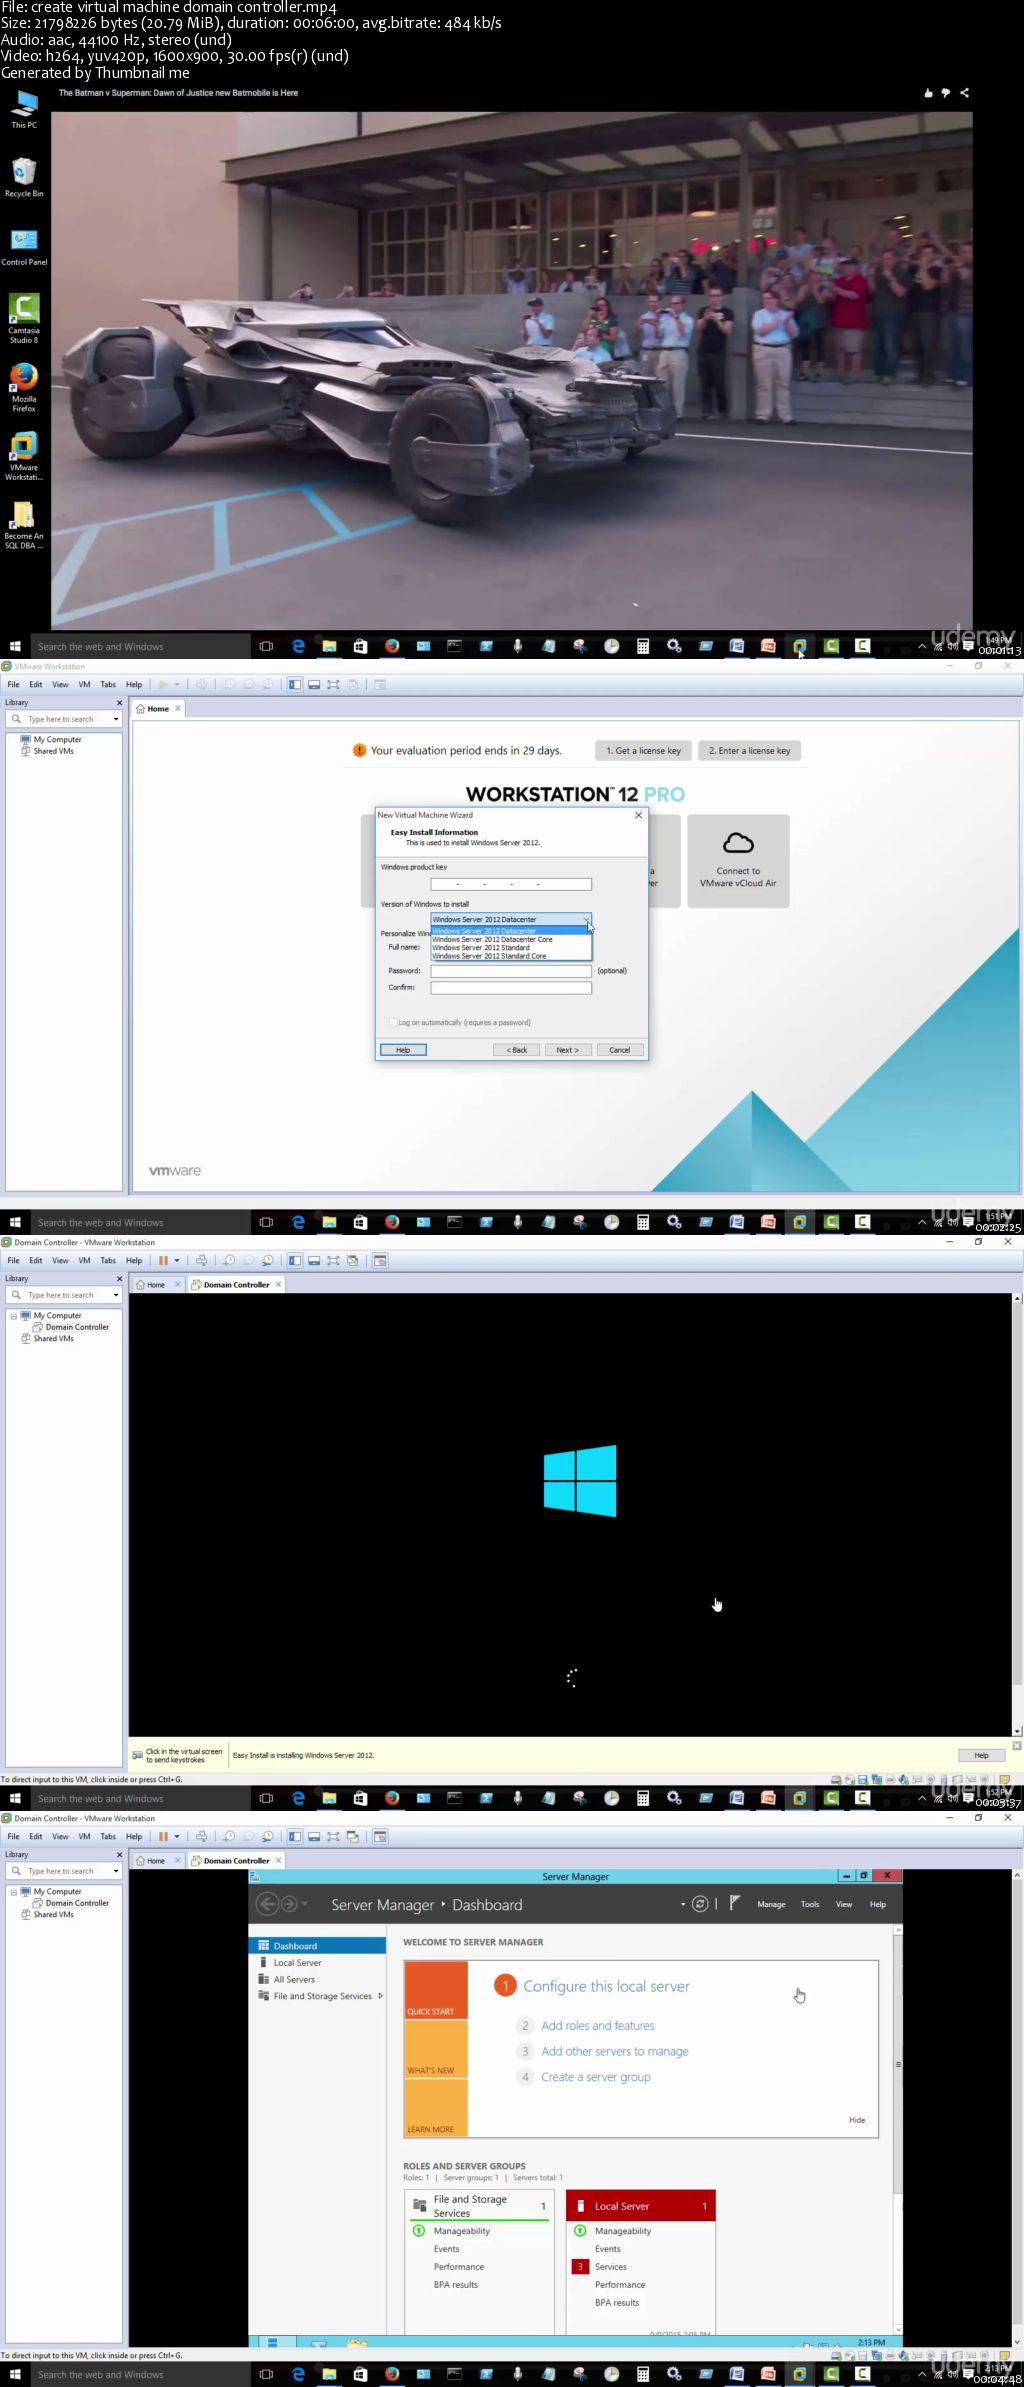The width and height of the screenshot is (1024, 2387).
Task: Close the Library panel in the wizard frame
Action: pos(119,703)
